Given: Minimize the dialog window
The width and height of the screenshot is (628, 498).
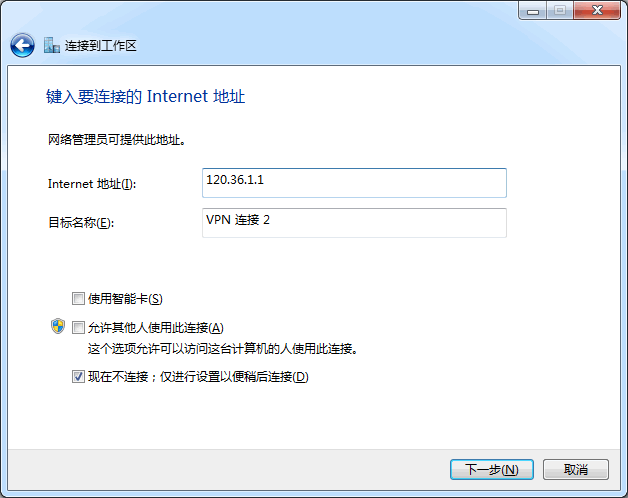Looking at the screenshot, I should click(x=533, y=11).
